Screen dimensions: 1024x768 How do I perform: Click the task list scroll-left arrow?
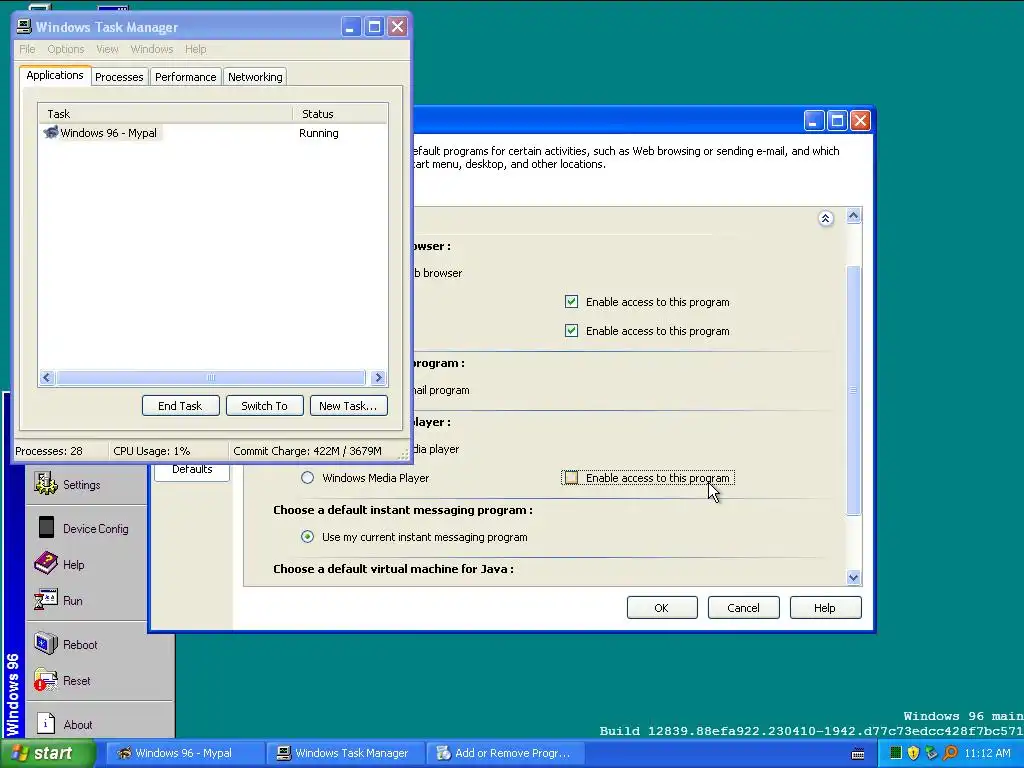click(46, 377)
